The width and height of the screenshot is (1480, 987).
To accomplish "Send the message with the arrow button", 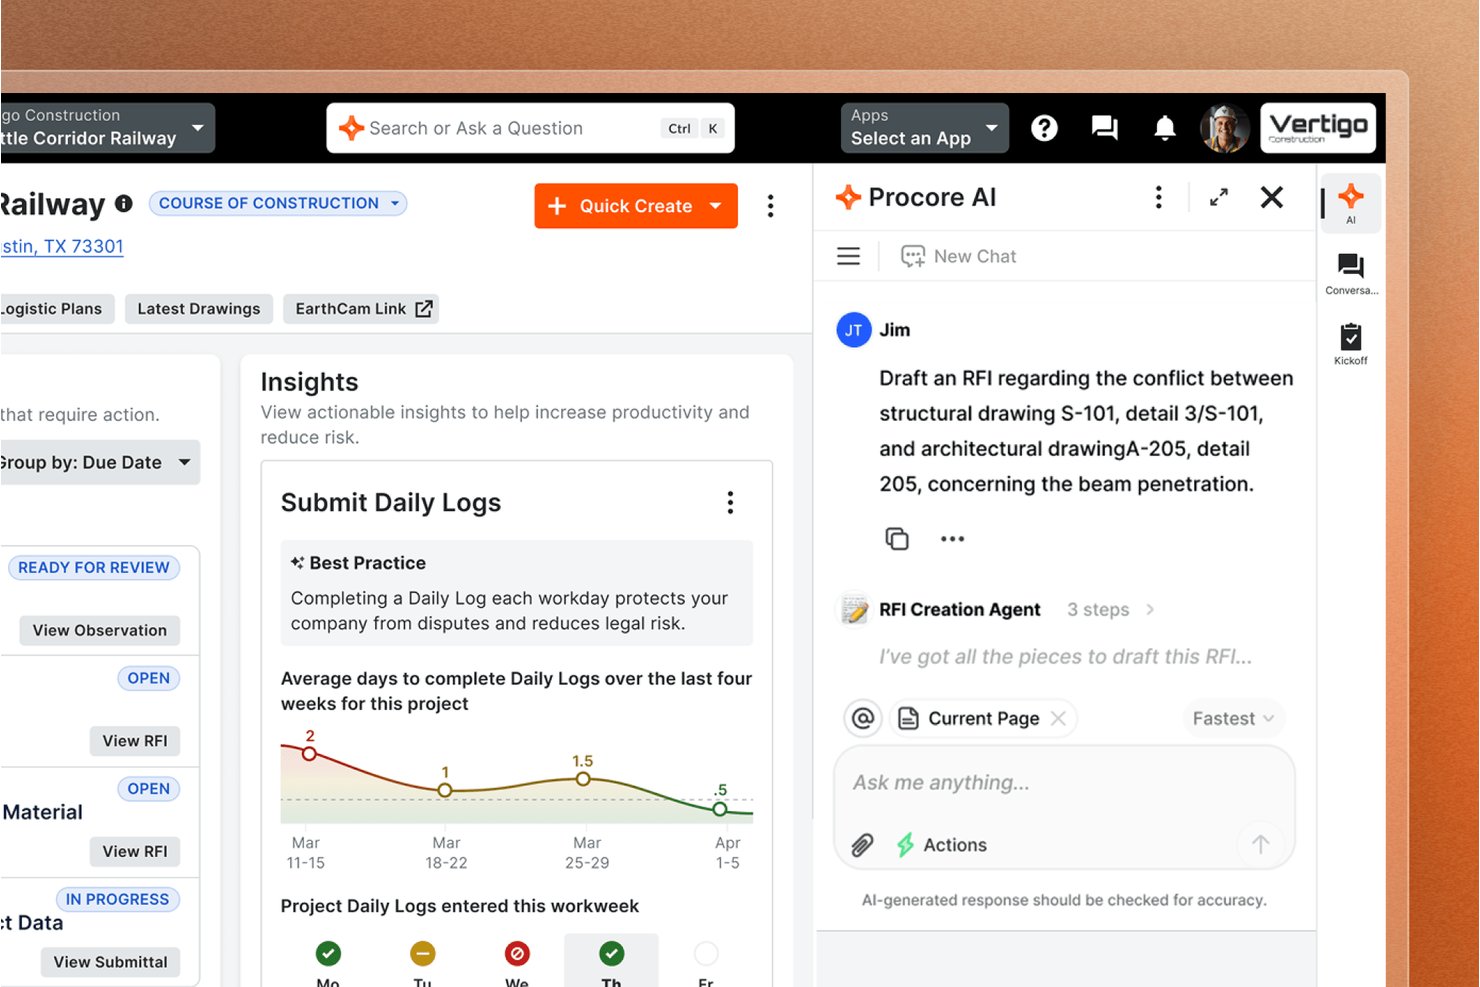I will click(x=1260, y=845).
